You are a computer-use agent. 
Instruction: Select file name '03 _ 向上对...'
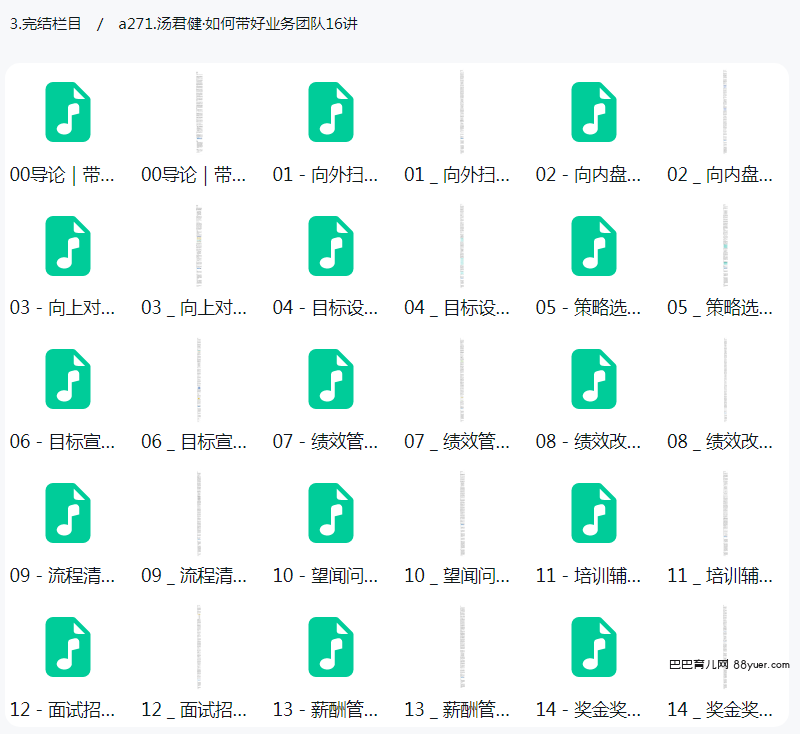tap(194, 308)
